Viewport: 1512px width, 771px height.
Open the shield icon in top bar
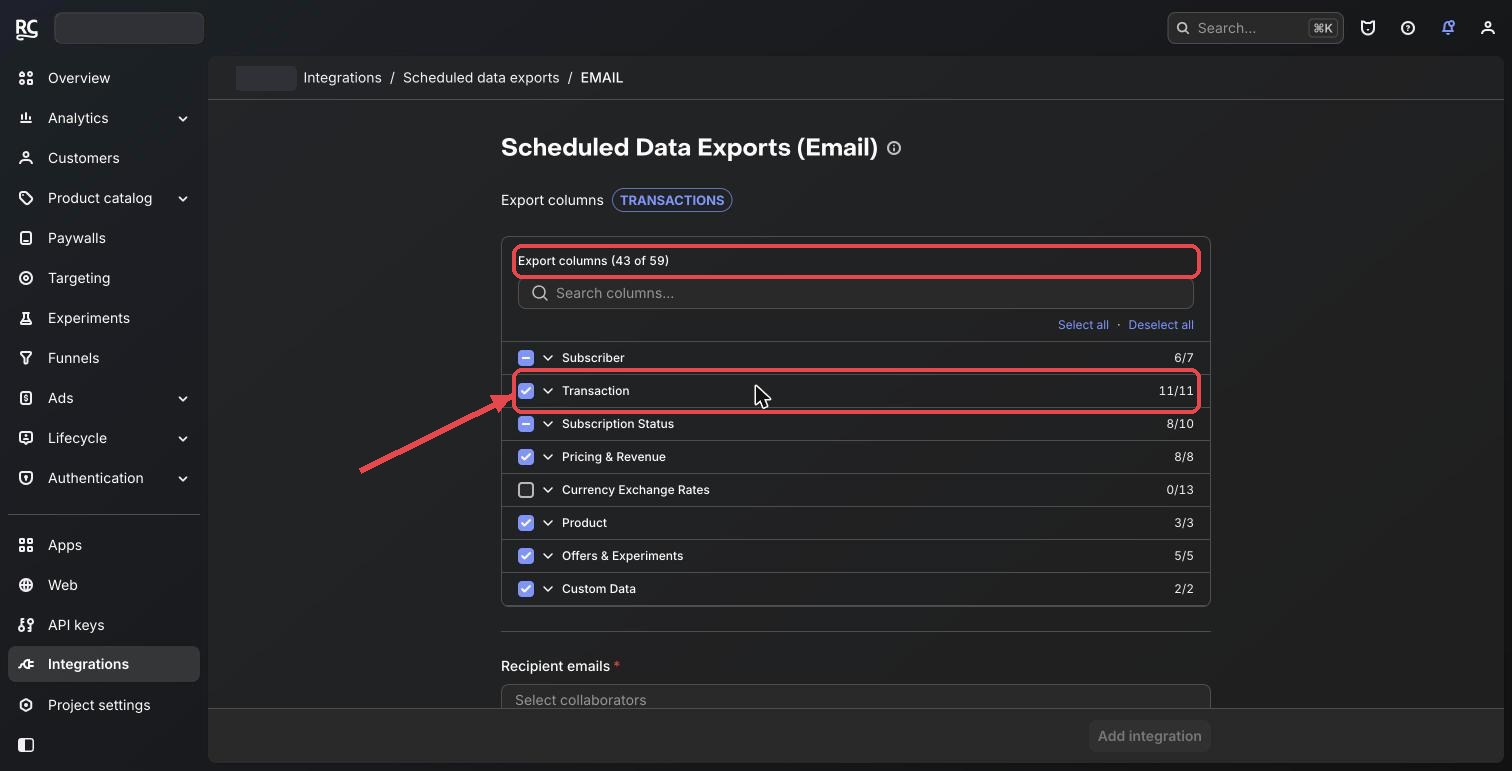(x=1368, y=28)
